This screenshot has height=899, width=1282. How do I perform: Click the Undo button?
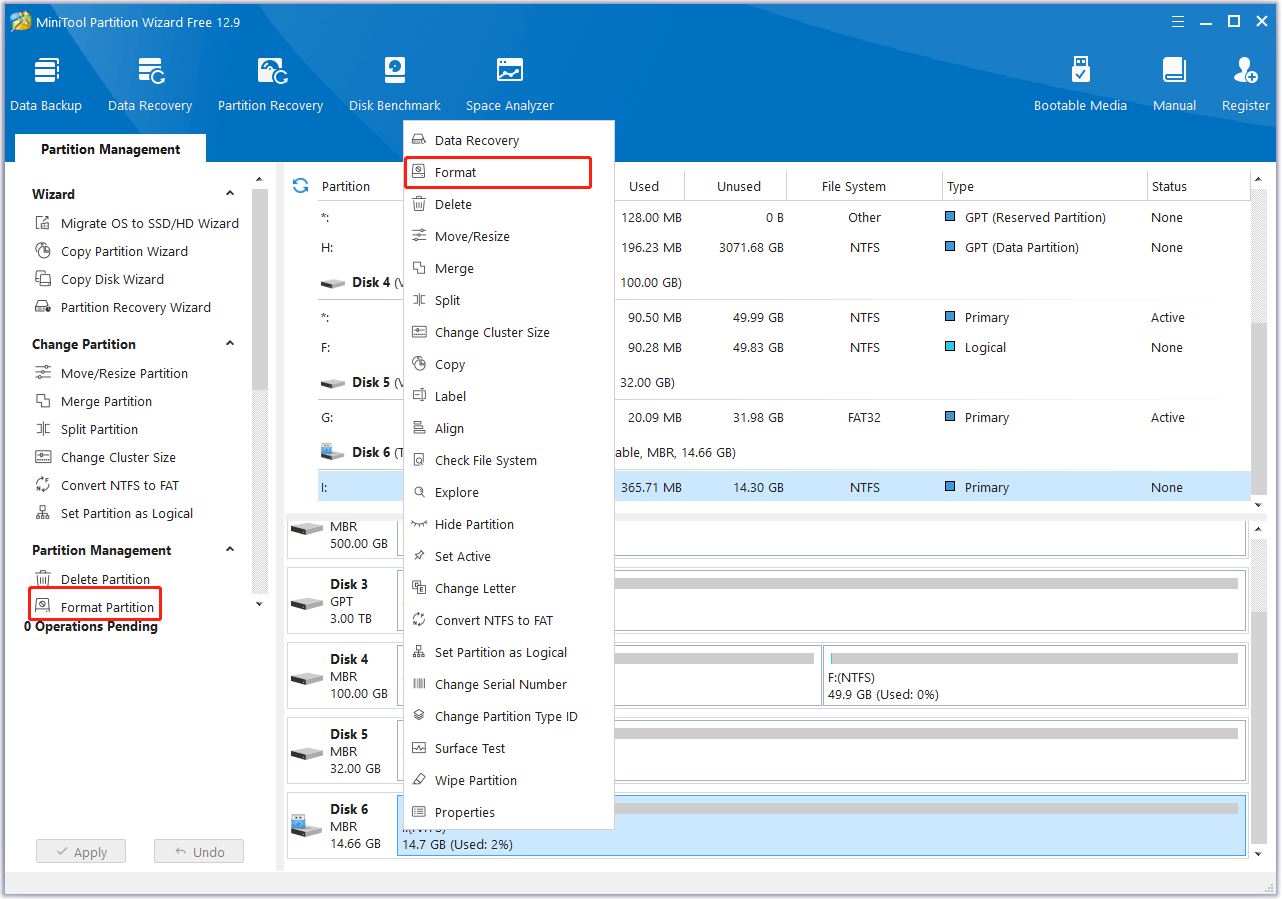pos(199,852)
